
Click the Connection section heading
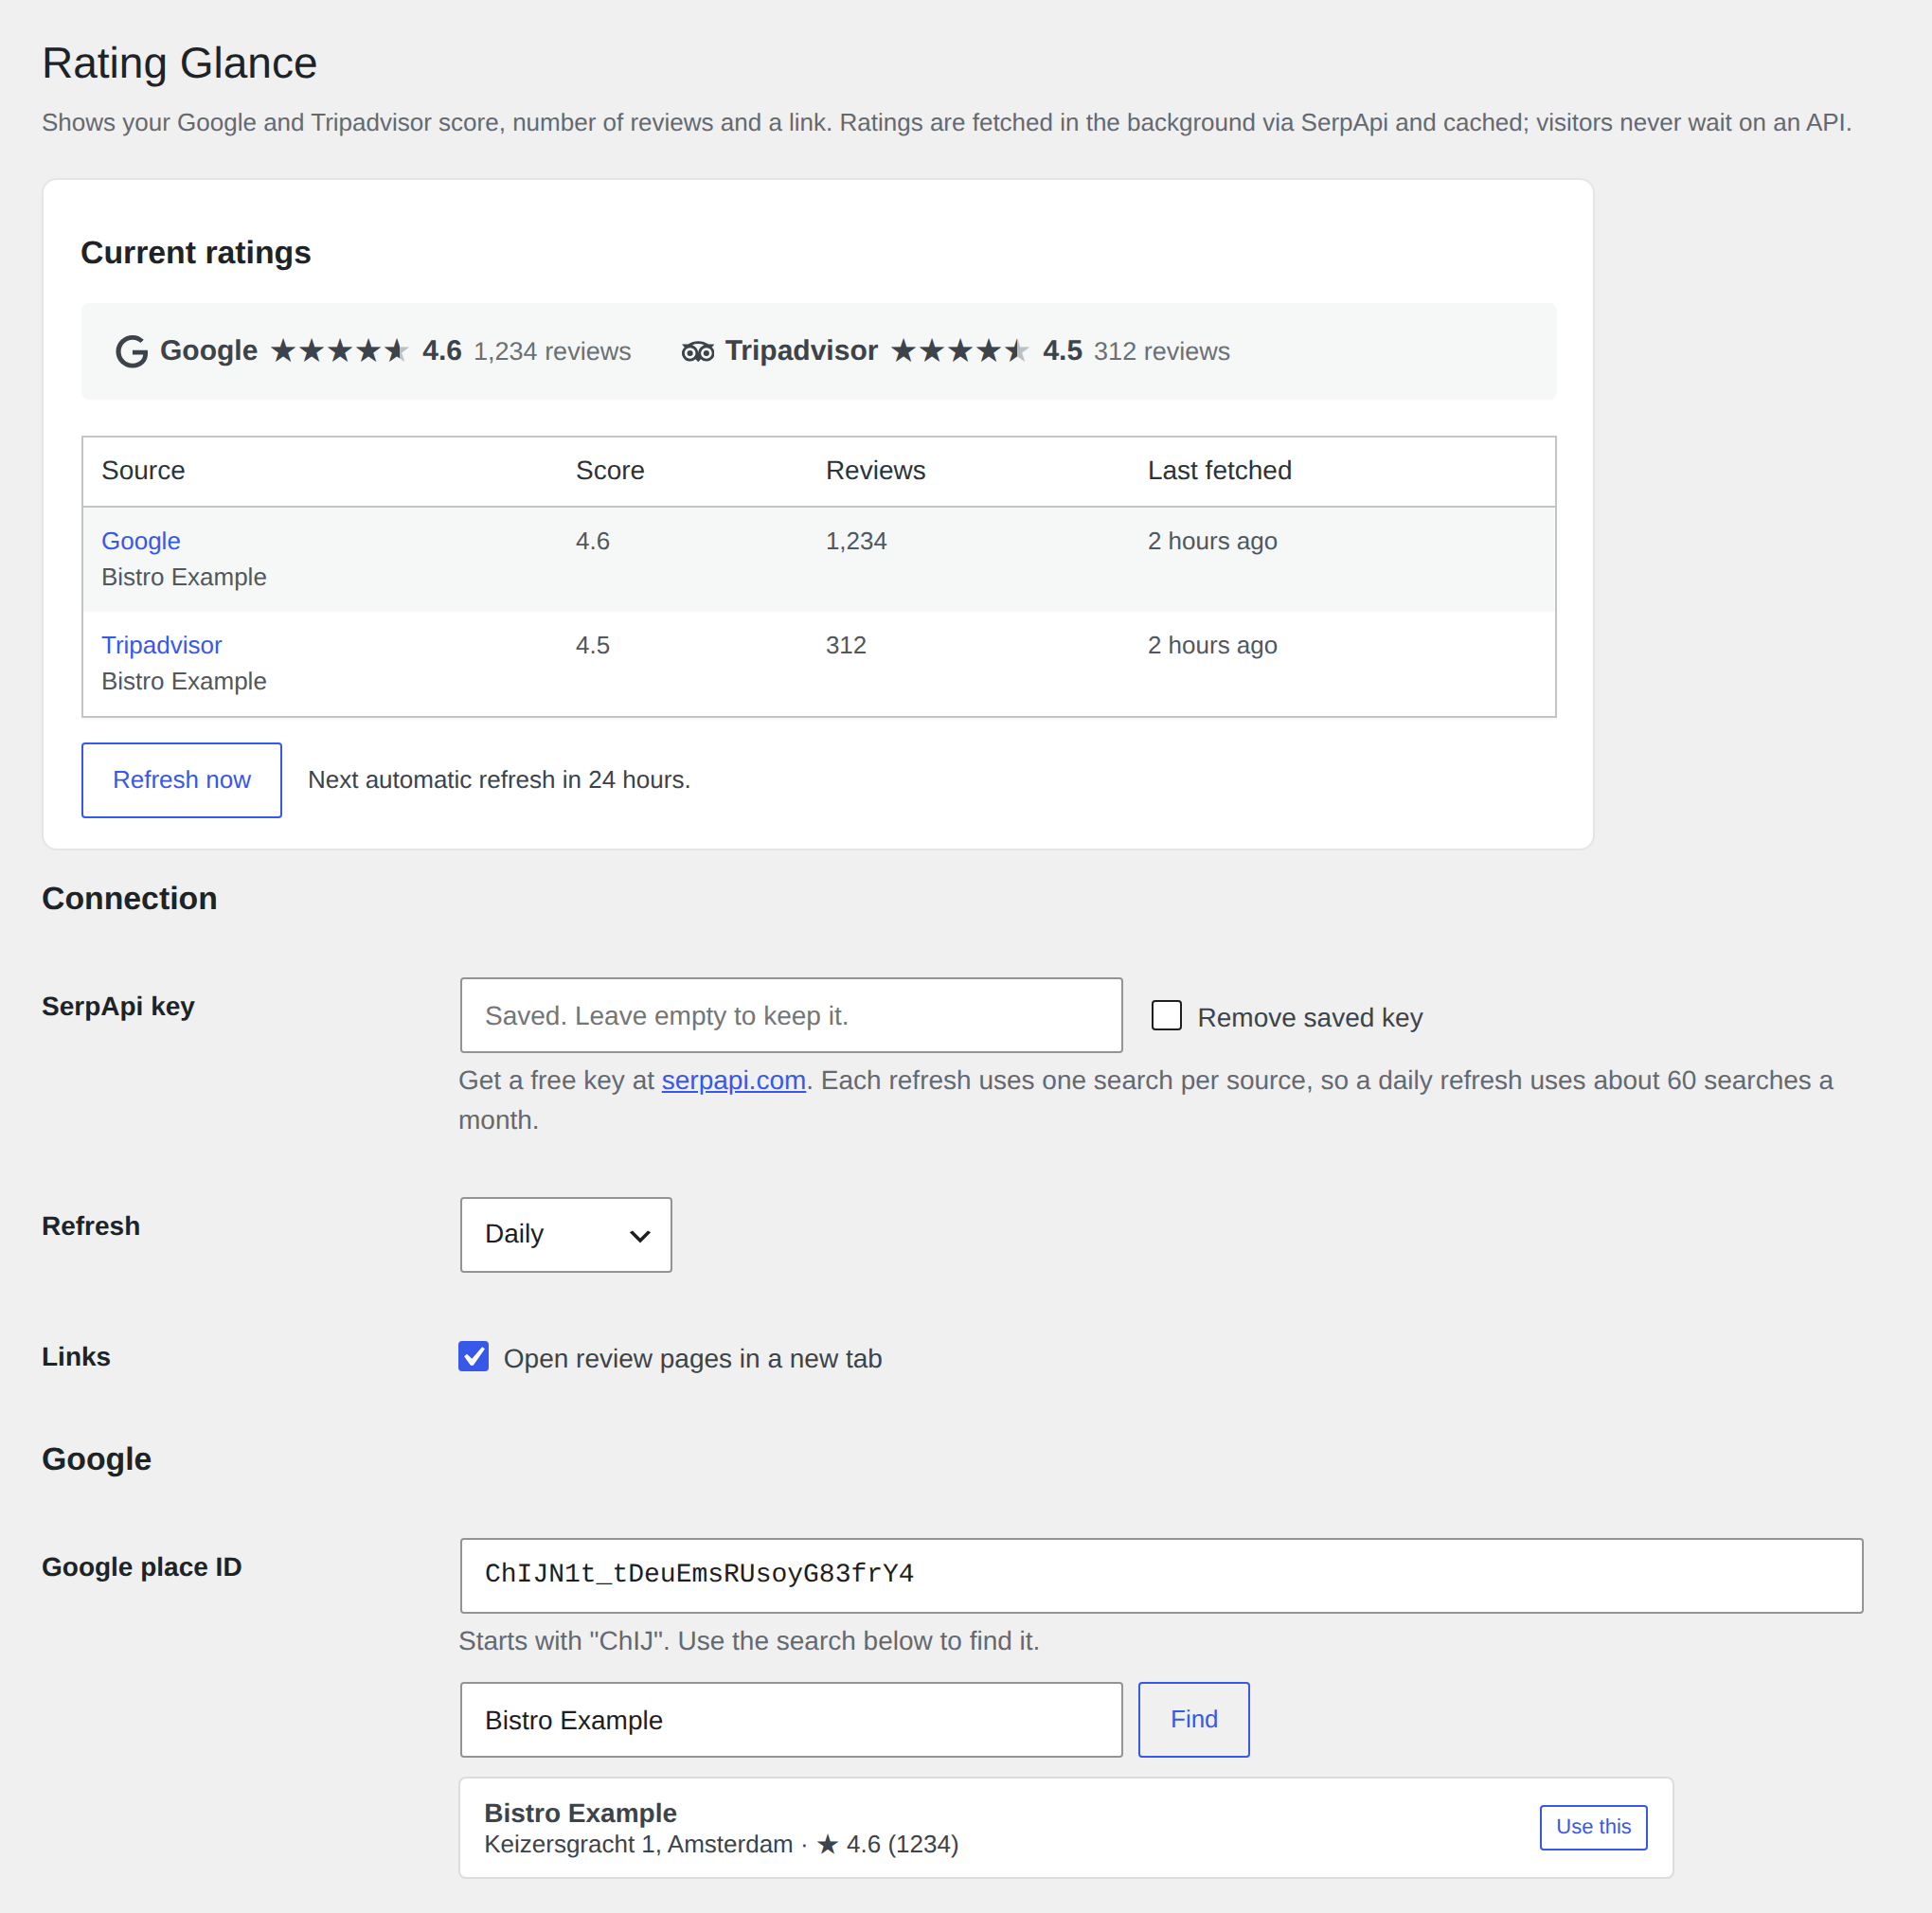129,898
